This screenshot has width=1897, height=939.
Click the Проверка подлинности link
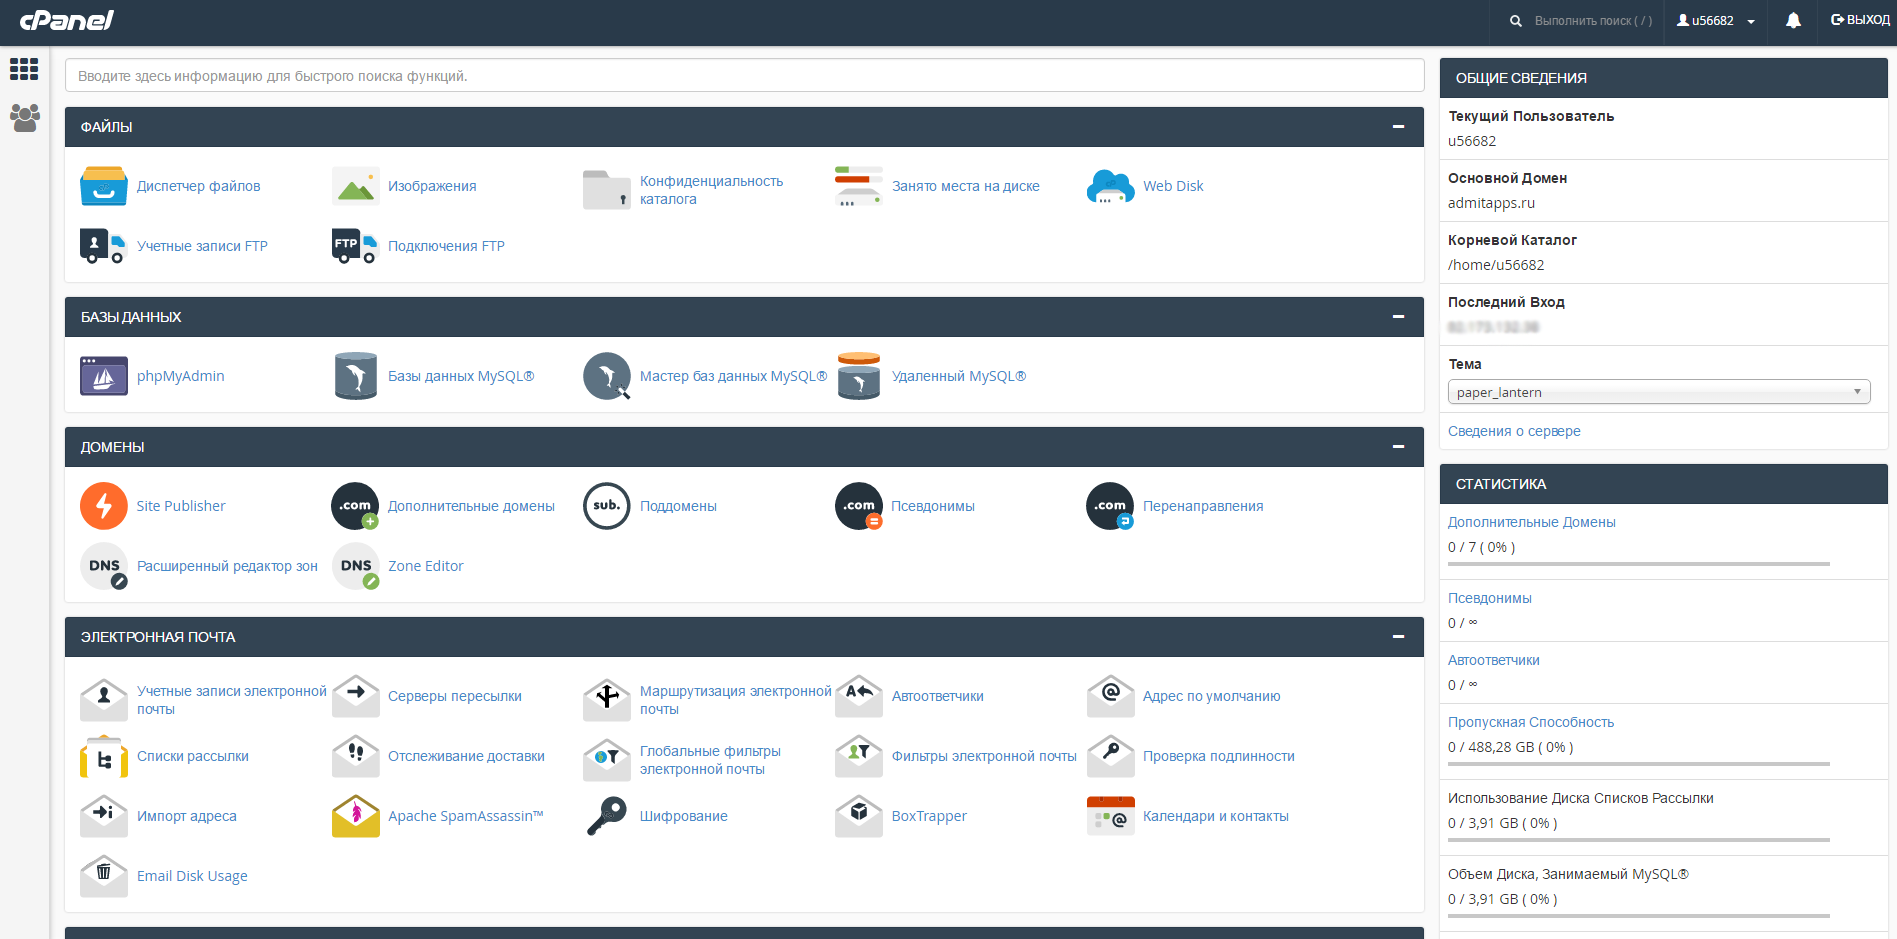[1218, 756]
